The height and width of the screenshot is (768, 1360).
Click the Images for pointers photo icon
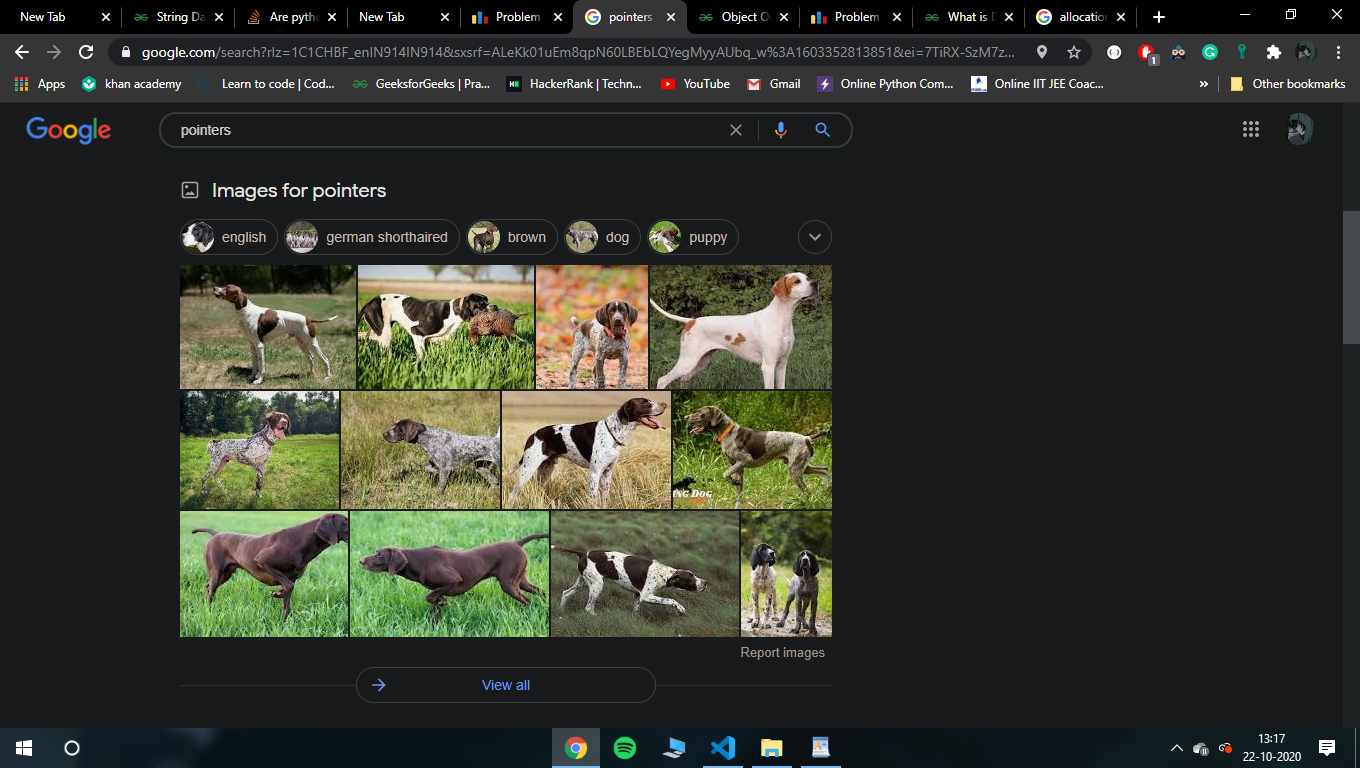pyautogui.click(x=189, y=189)
